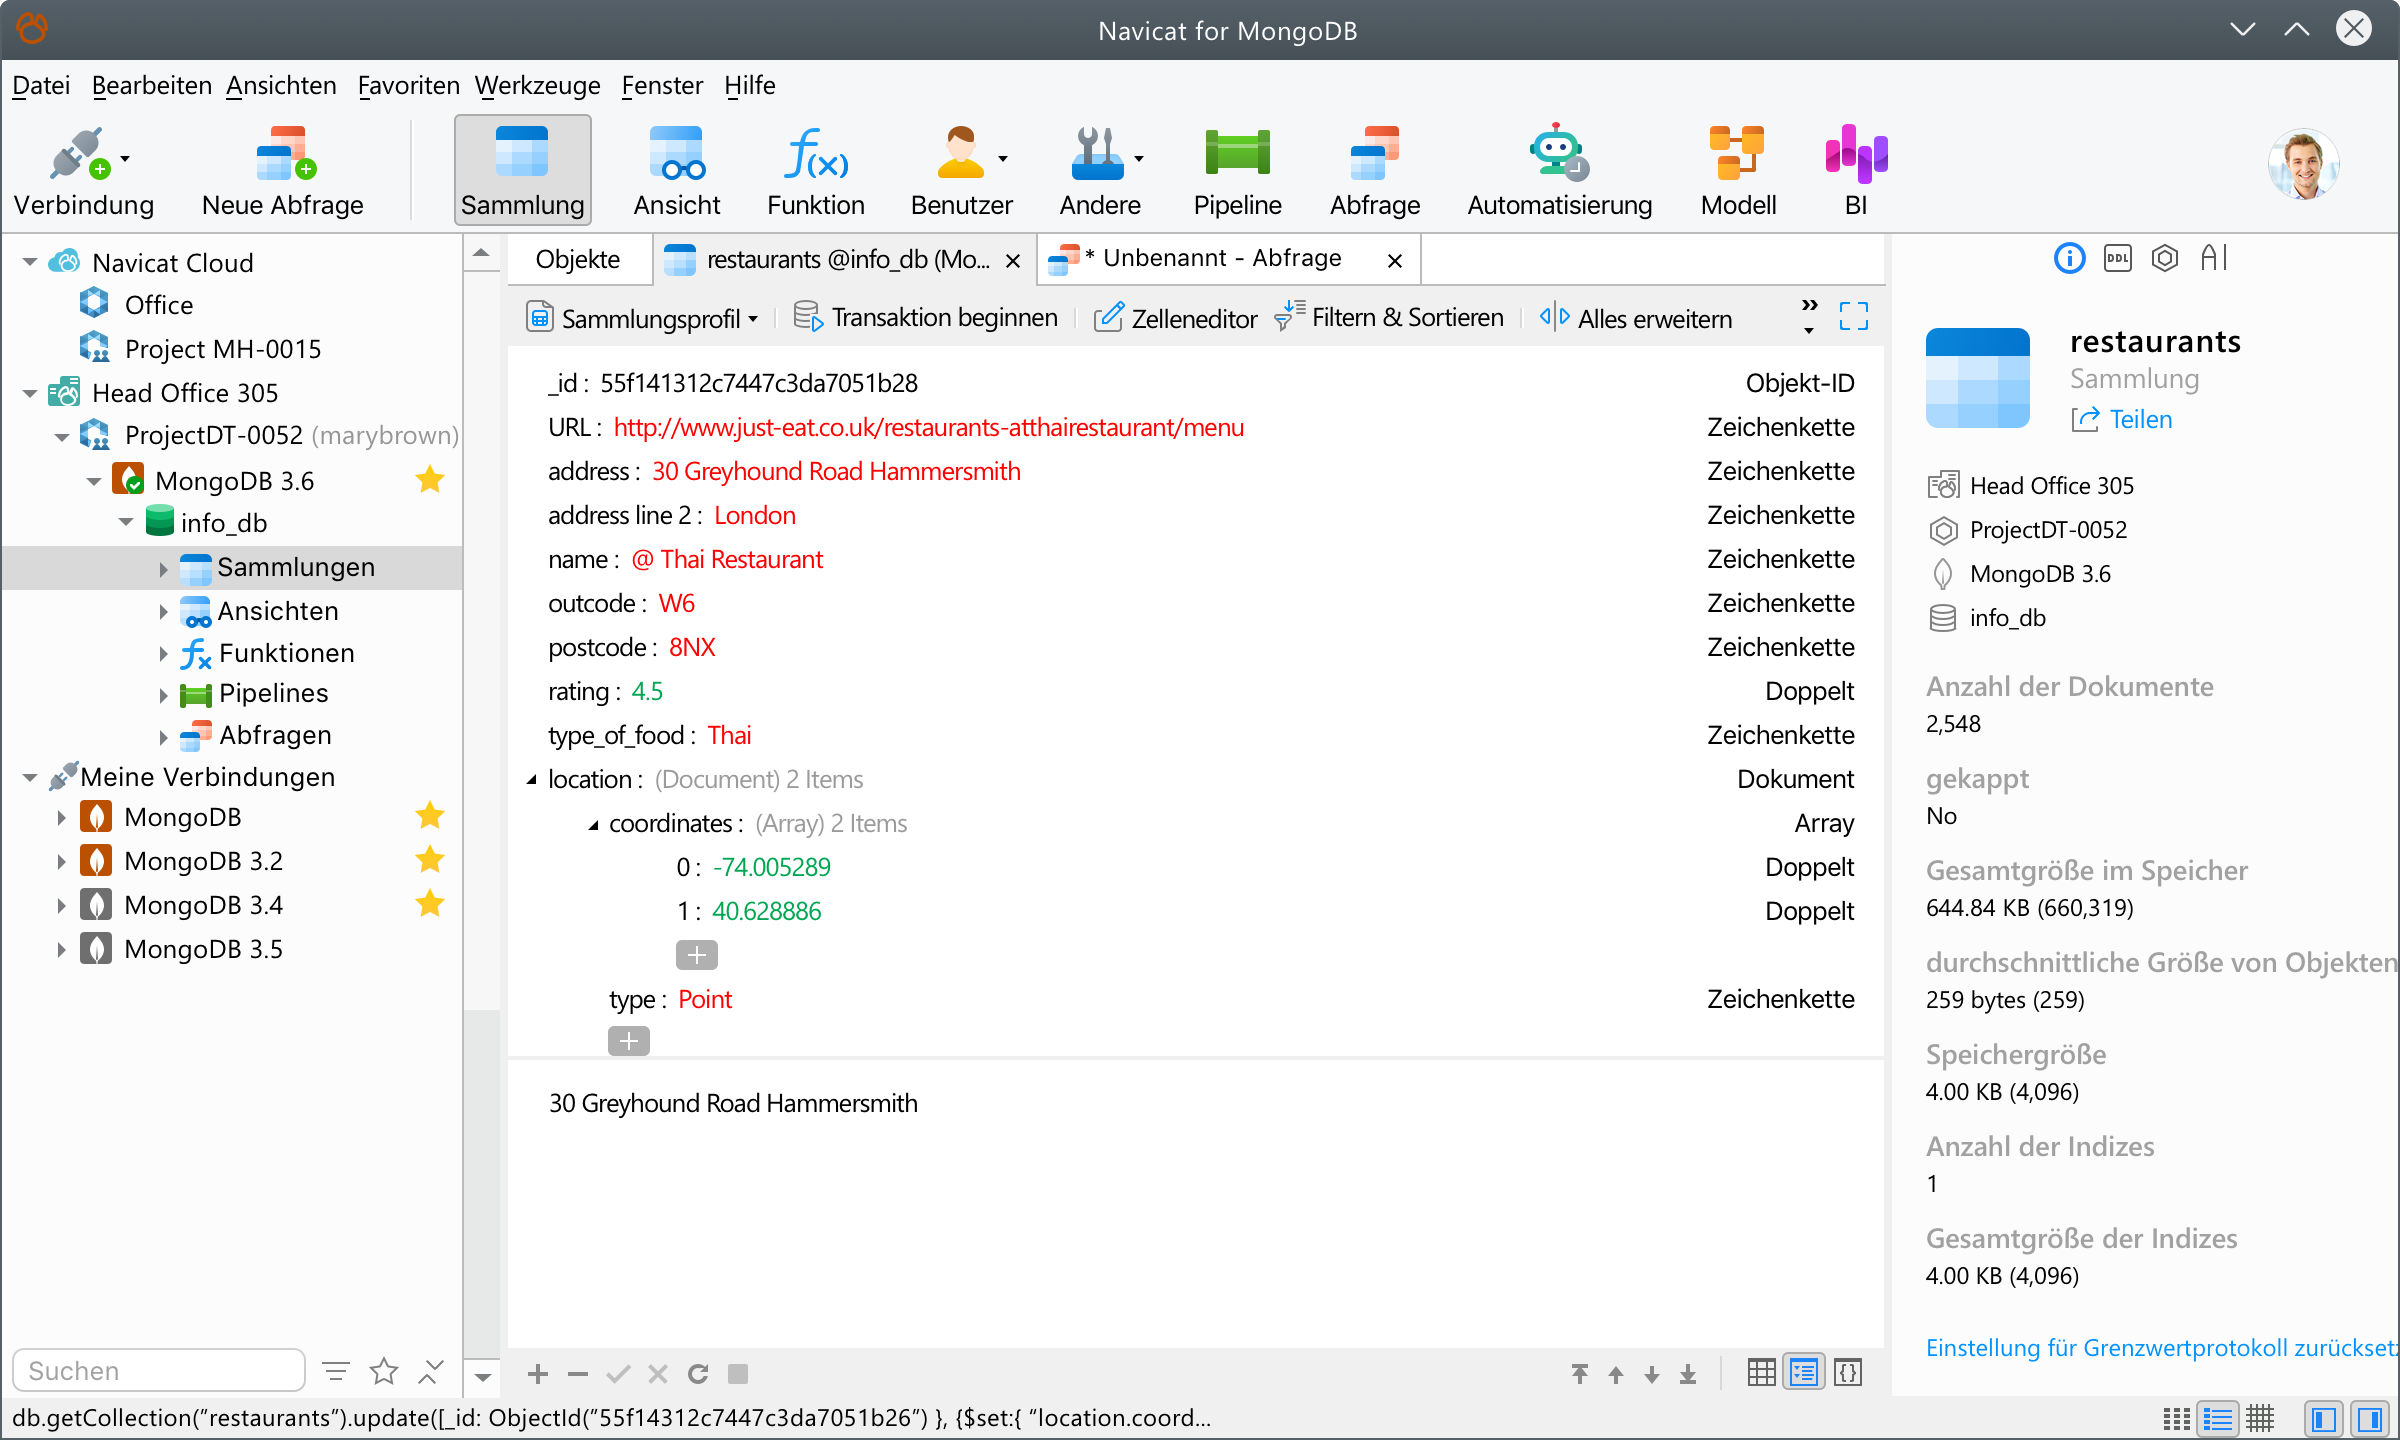Image resolution: width=2400 pixels, height=1440 pixels.
Task: Click the user profile avatar
Action: point(2303,165)
